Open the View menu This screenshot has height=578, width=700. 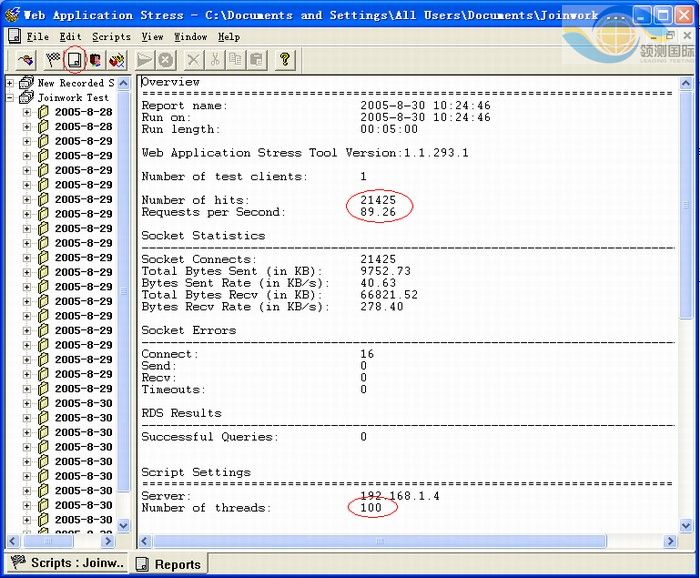(152, 37)
